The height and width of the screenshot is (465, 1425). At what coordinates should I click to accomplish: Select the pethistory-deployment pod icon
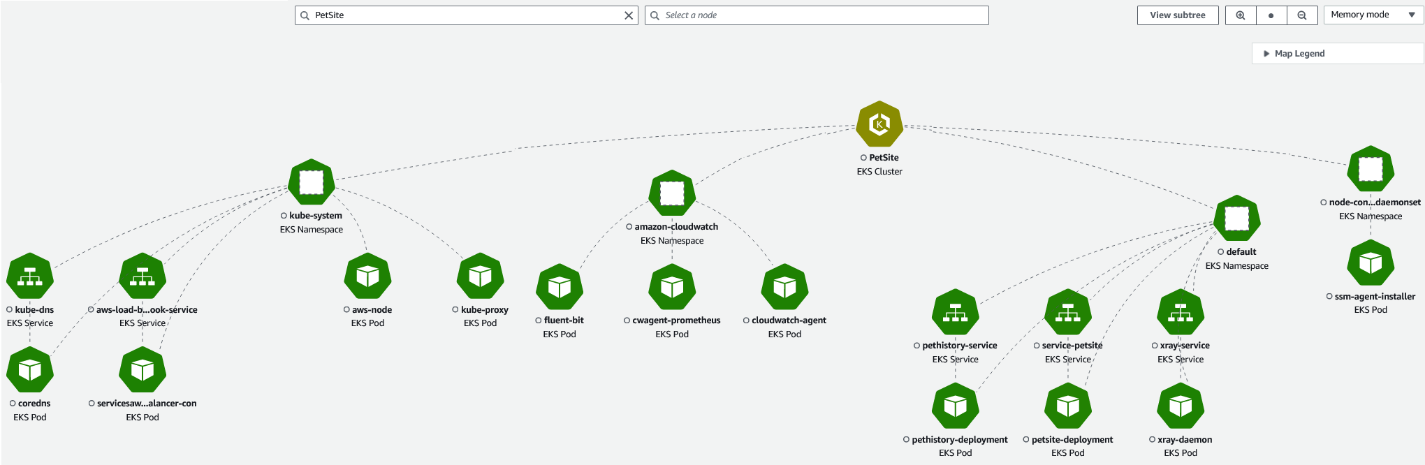[x=955, y=407]
